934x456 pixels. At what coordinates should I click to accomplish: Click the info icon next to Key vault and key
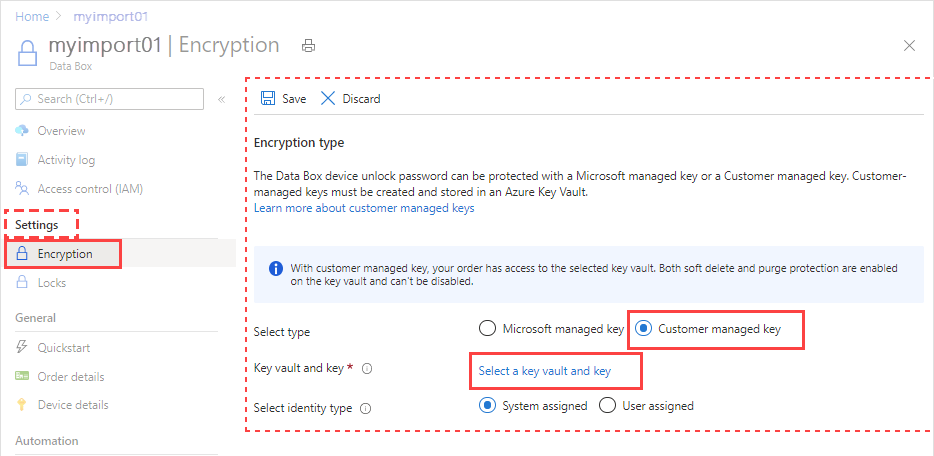367,368
